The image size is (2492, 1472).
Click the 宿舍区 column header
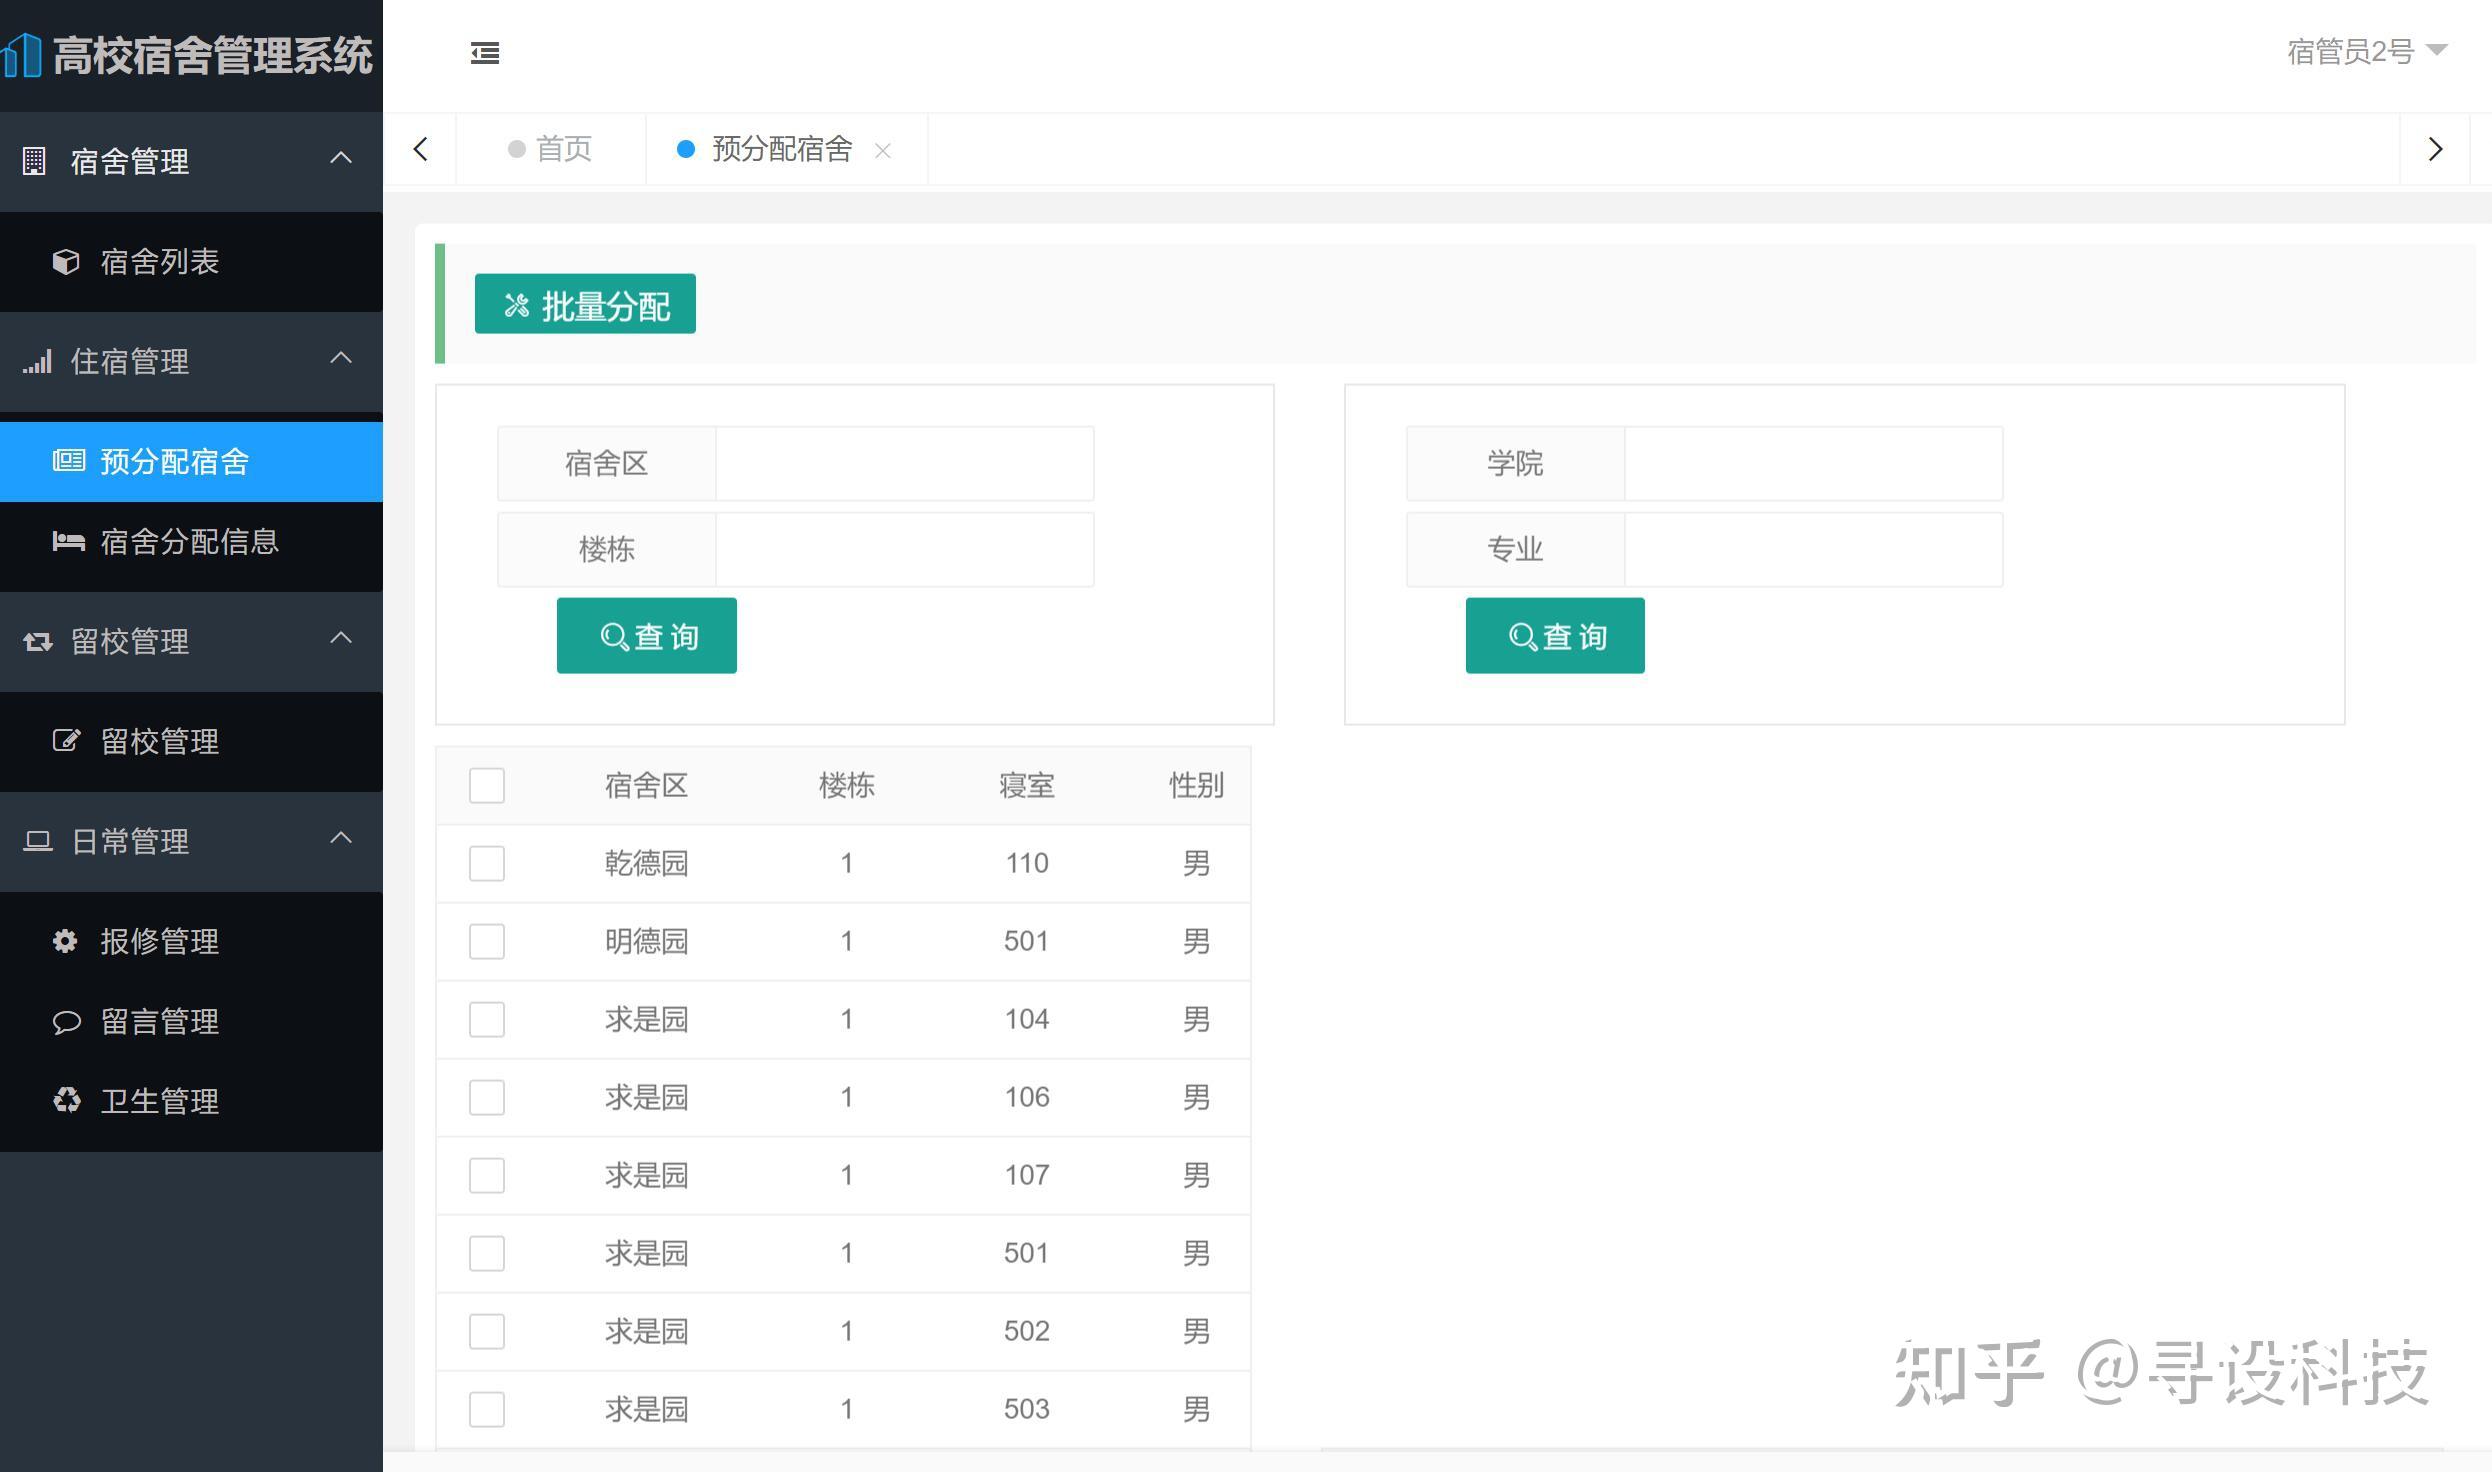pos(646,785)
